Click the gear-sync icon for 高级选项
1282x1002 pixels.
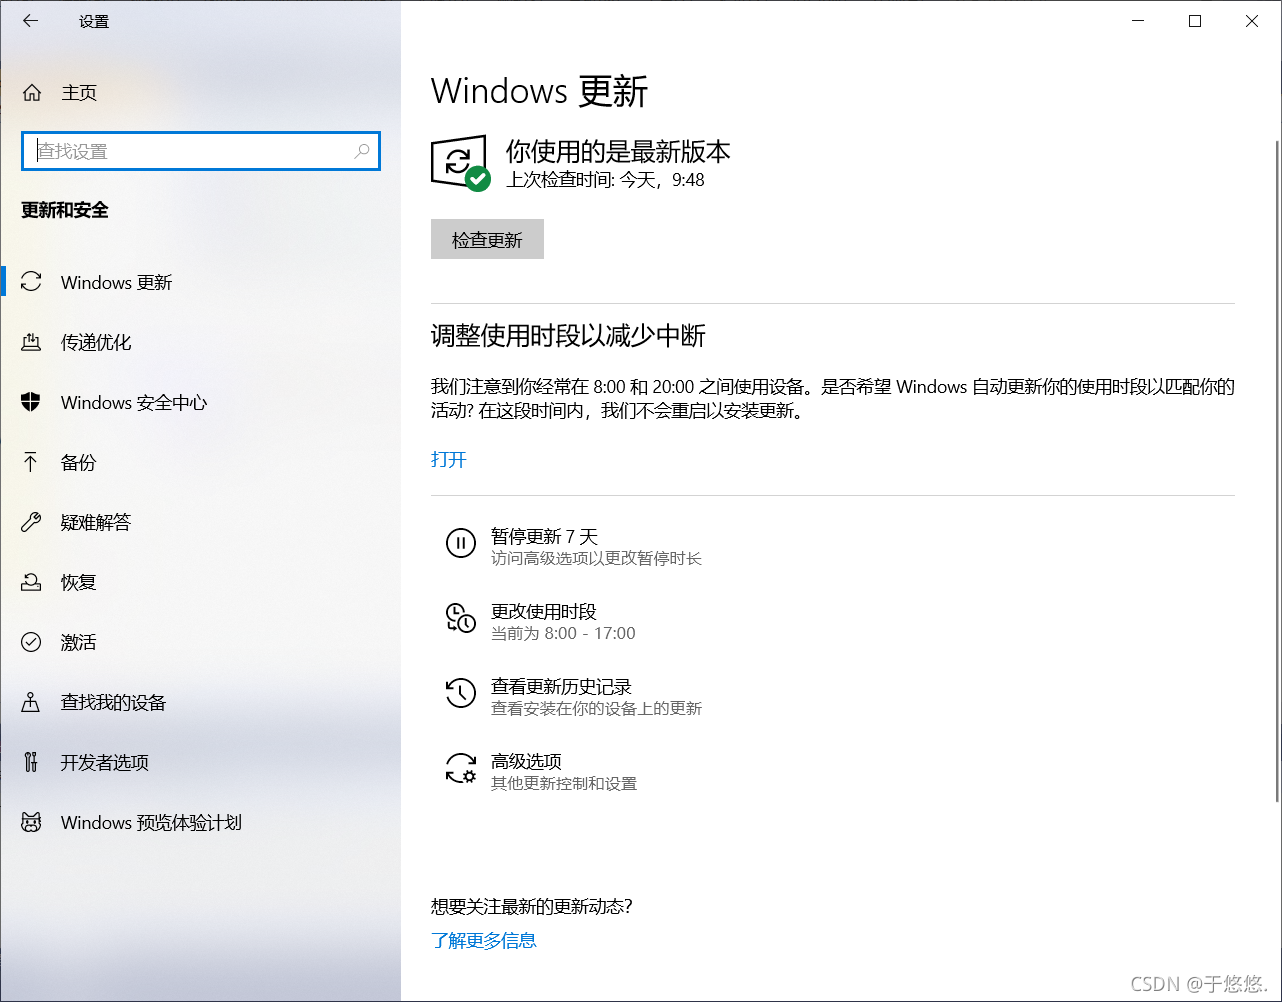(x=460, y=768)
